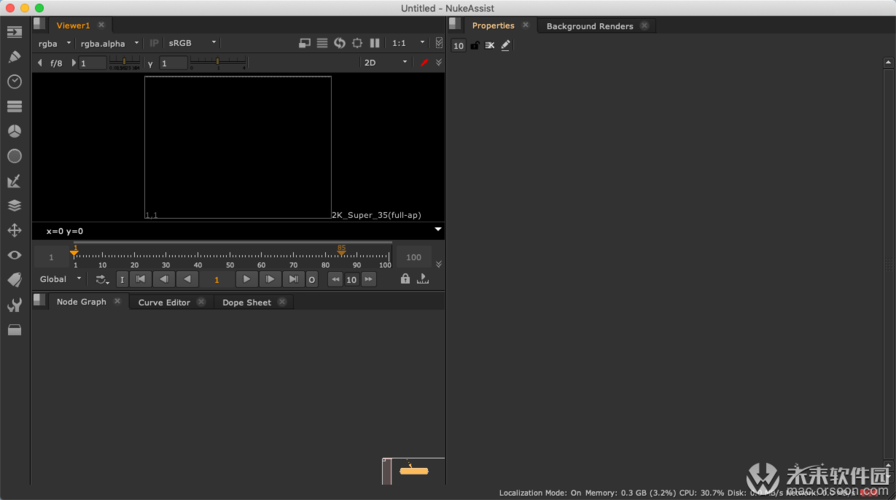This screenshot has width=896, height=500.
Task: Lock the timeline range with padlock
Action: point(405,279)
